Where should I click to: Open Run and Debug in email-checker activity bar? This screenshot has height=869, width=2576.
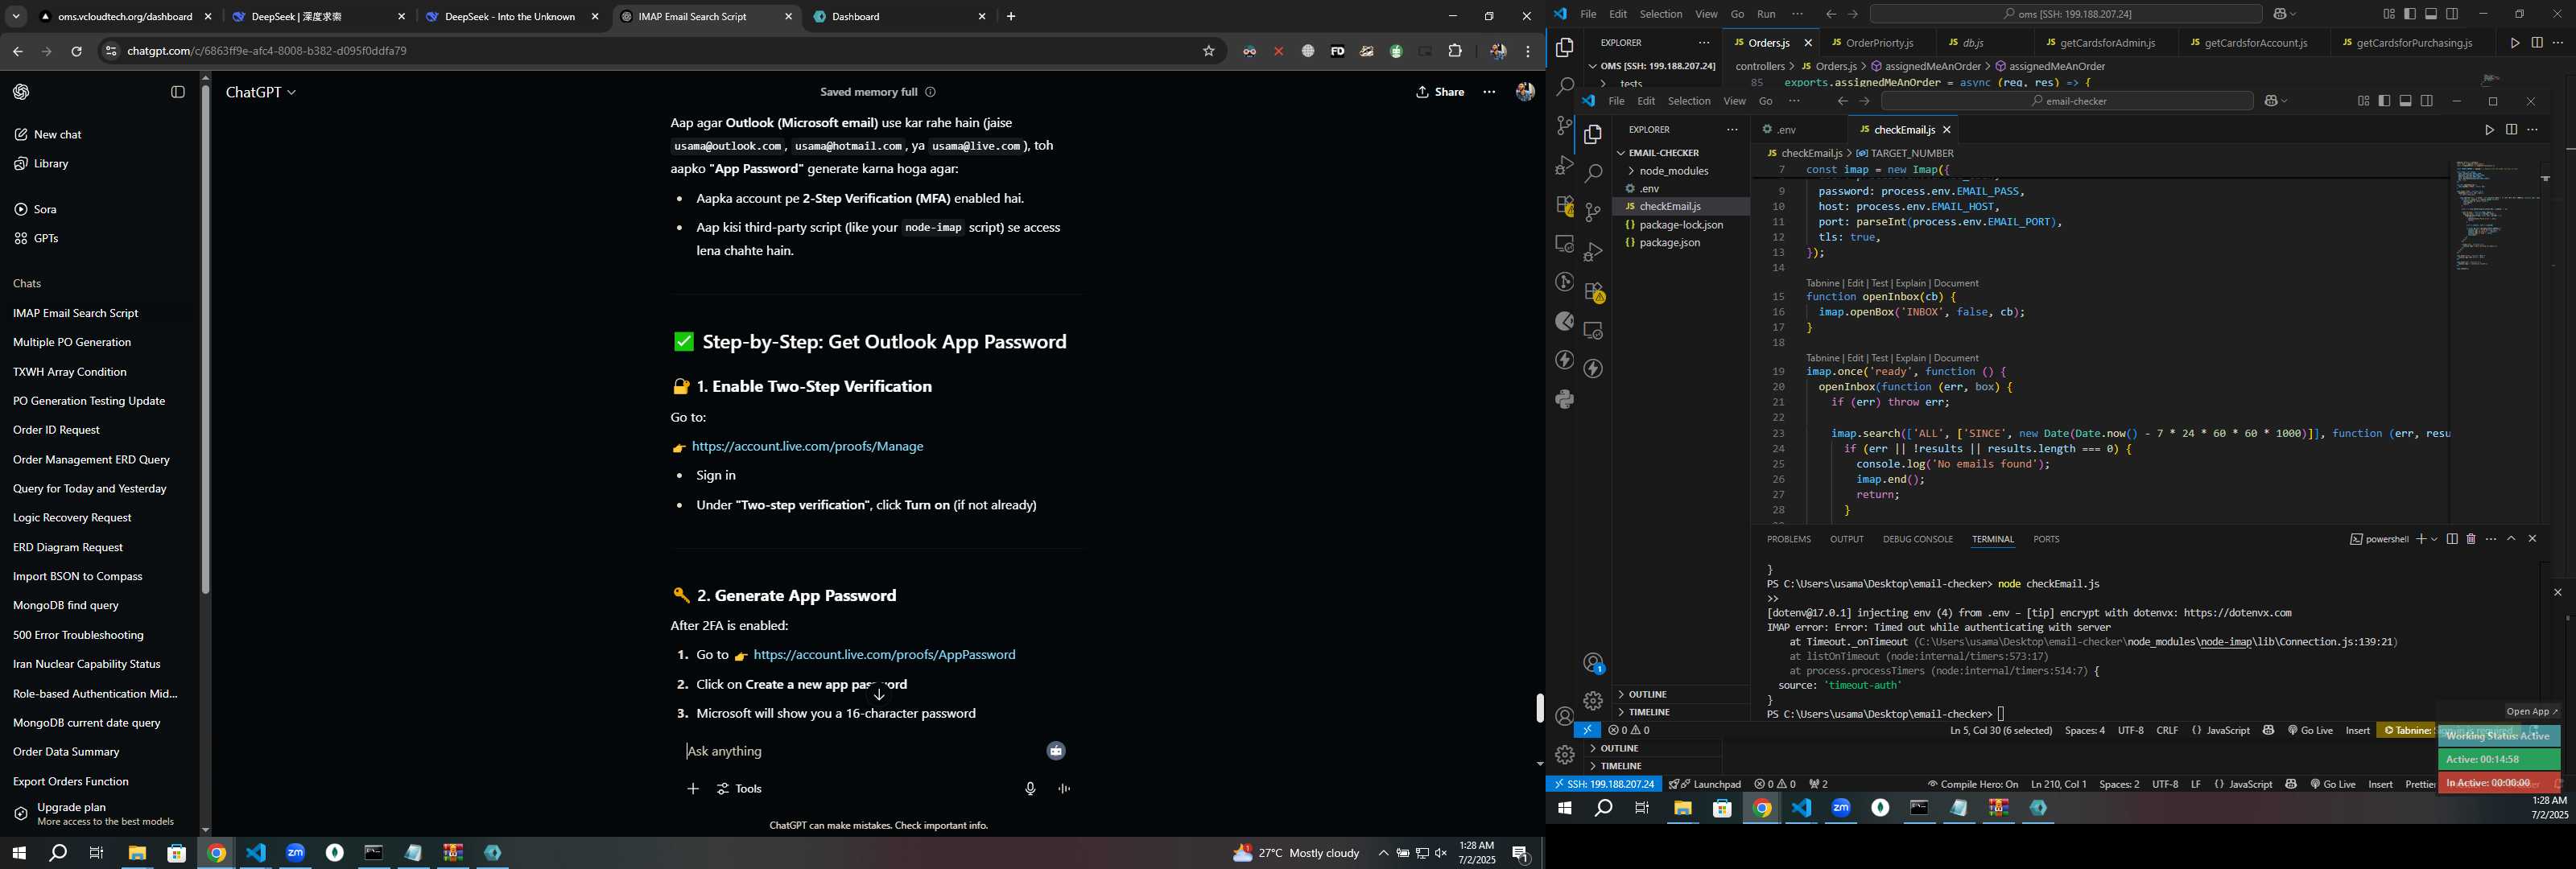pos(1593,251)
